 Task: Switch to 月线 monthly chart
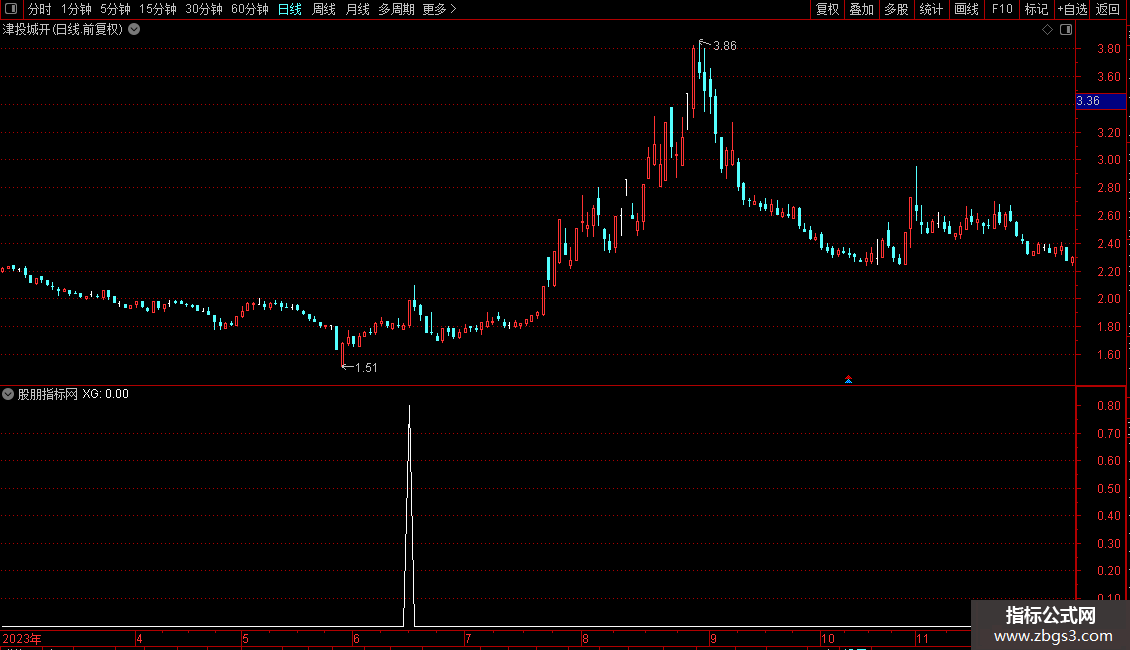point(357,9)
